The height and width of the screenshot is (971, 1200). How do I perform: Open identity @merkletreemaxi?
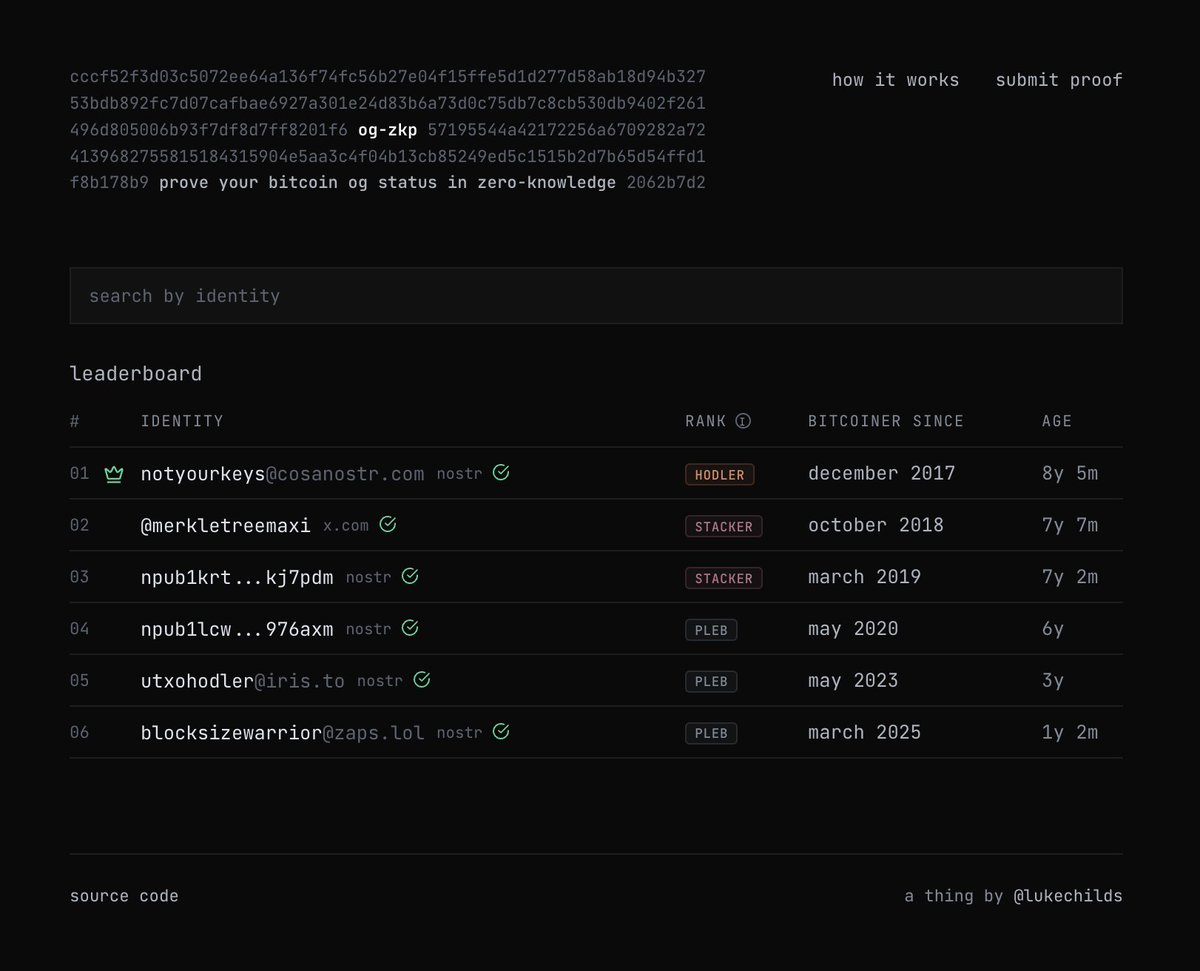point(226,525)
